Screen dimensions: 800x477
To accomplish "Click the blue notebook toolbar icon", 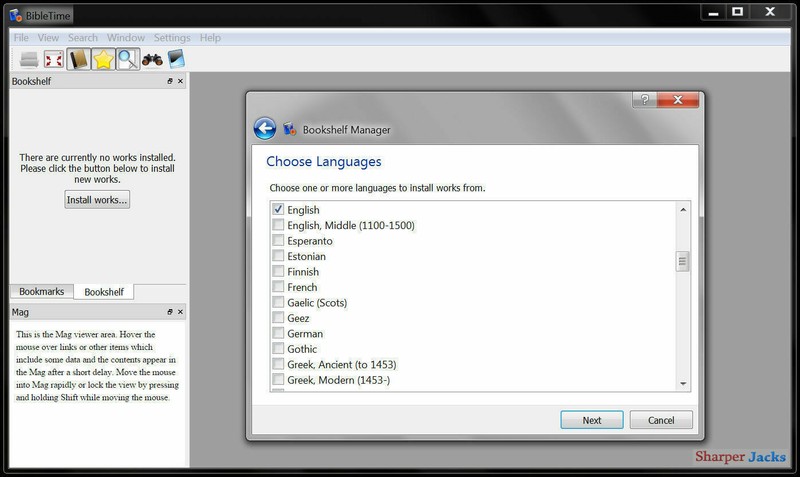I will tap(176, 59).
